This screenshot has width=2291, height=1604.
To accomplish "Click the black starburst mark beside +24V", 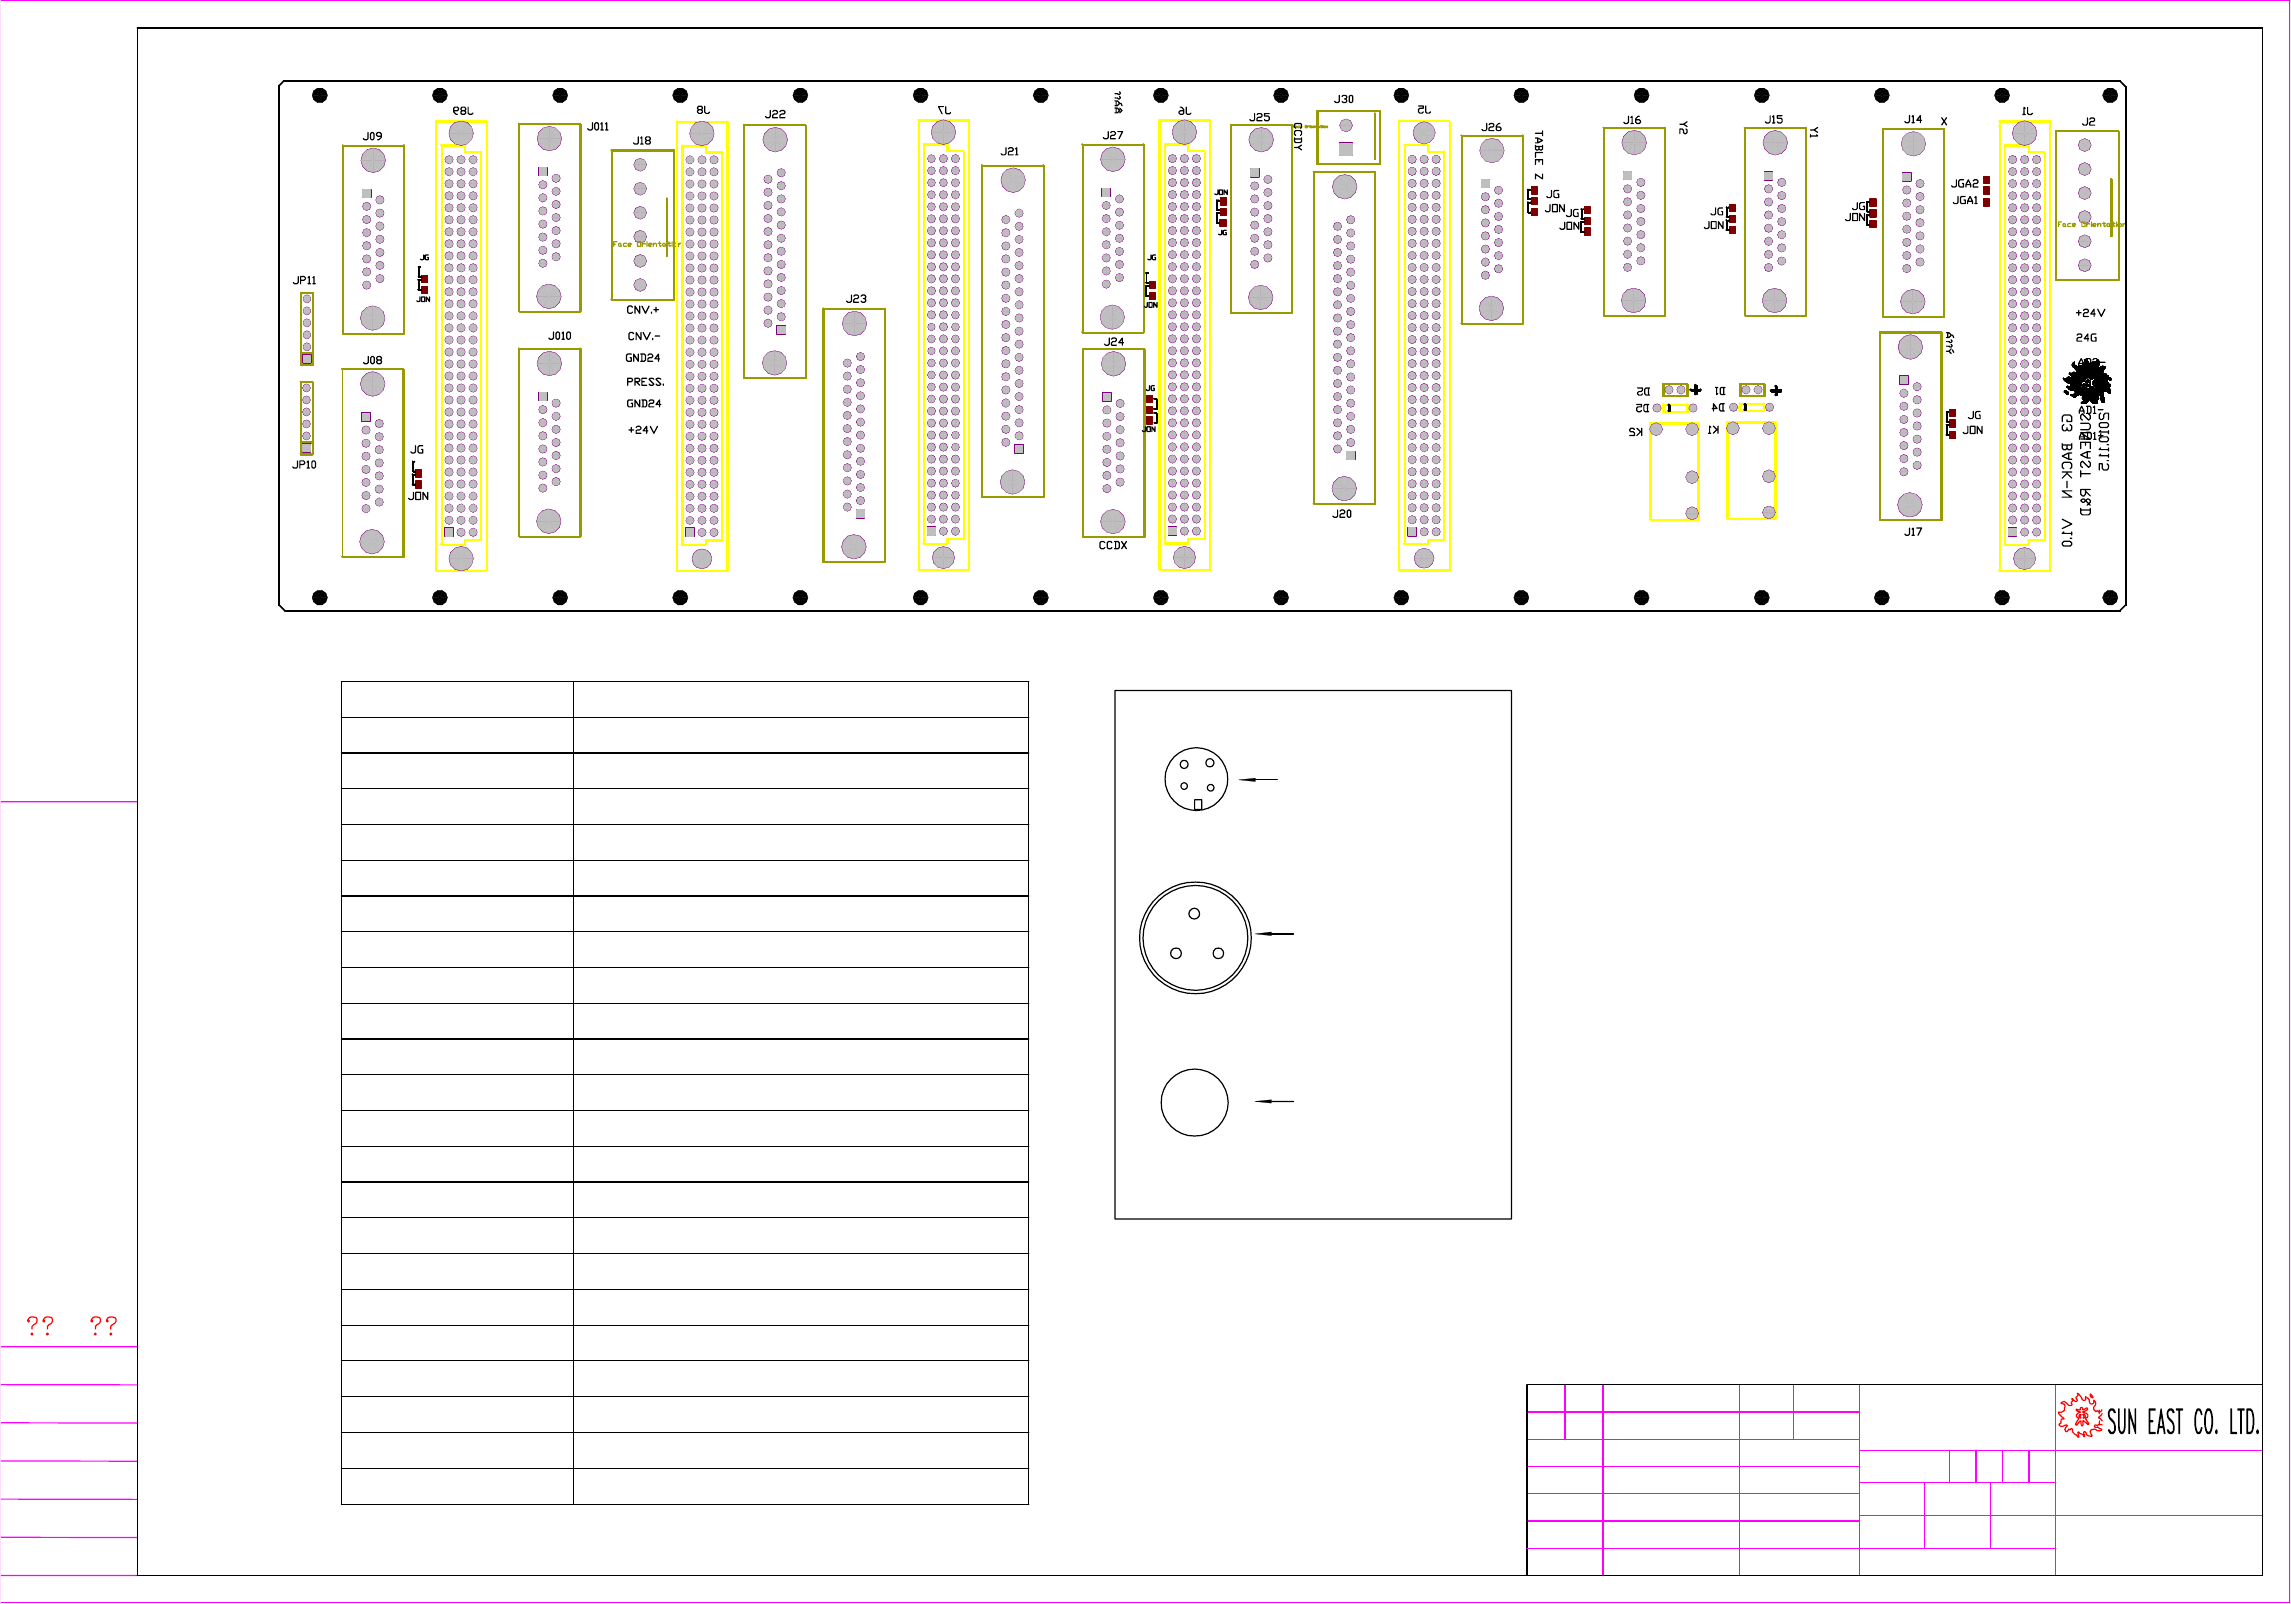I will click(2088, 382).
